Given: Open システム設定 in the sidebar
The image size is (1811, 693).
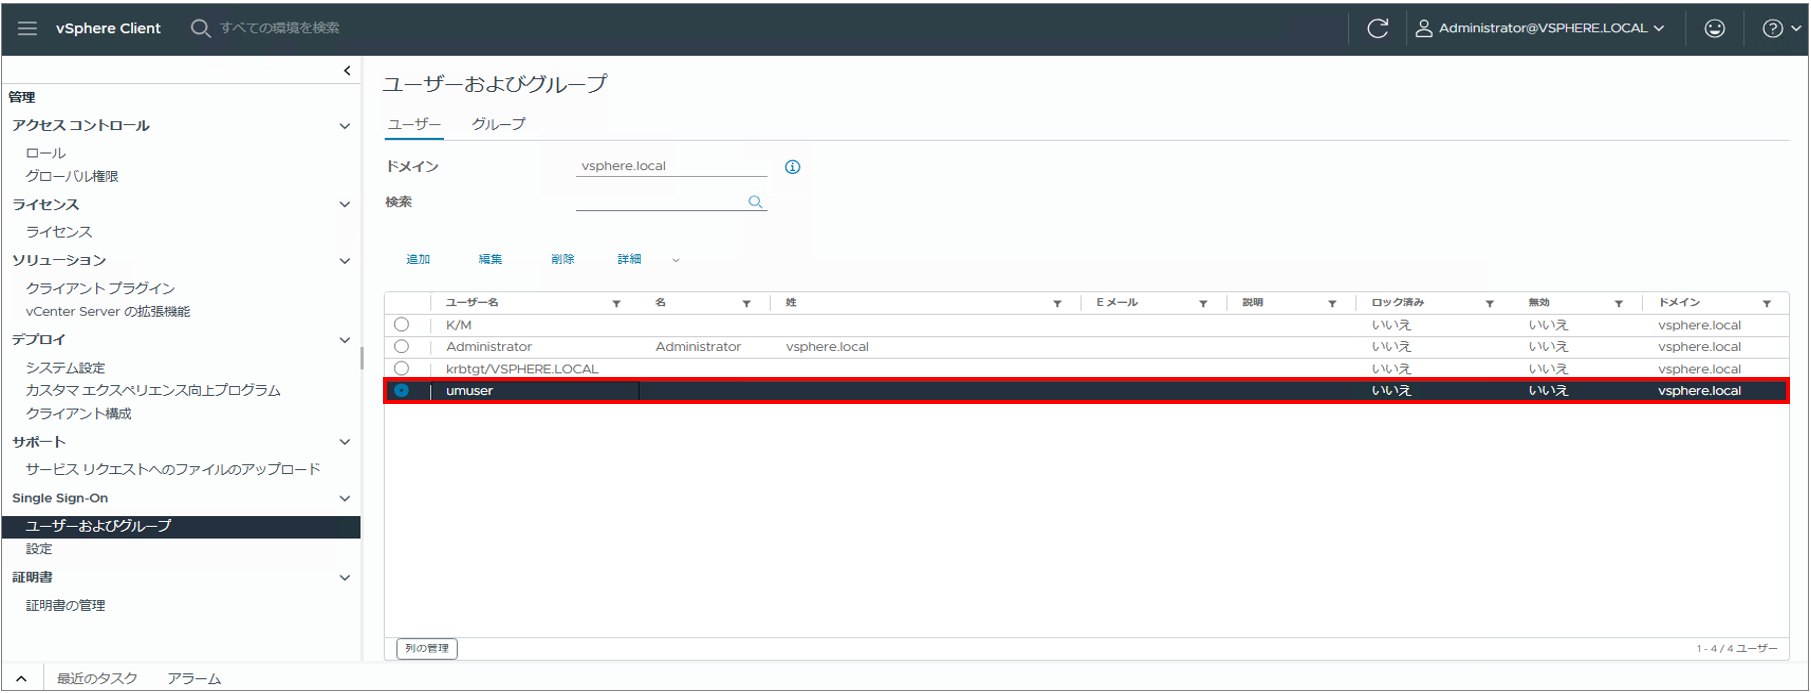Looking at the screenshot, I should point(65,368).
